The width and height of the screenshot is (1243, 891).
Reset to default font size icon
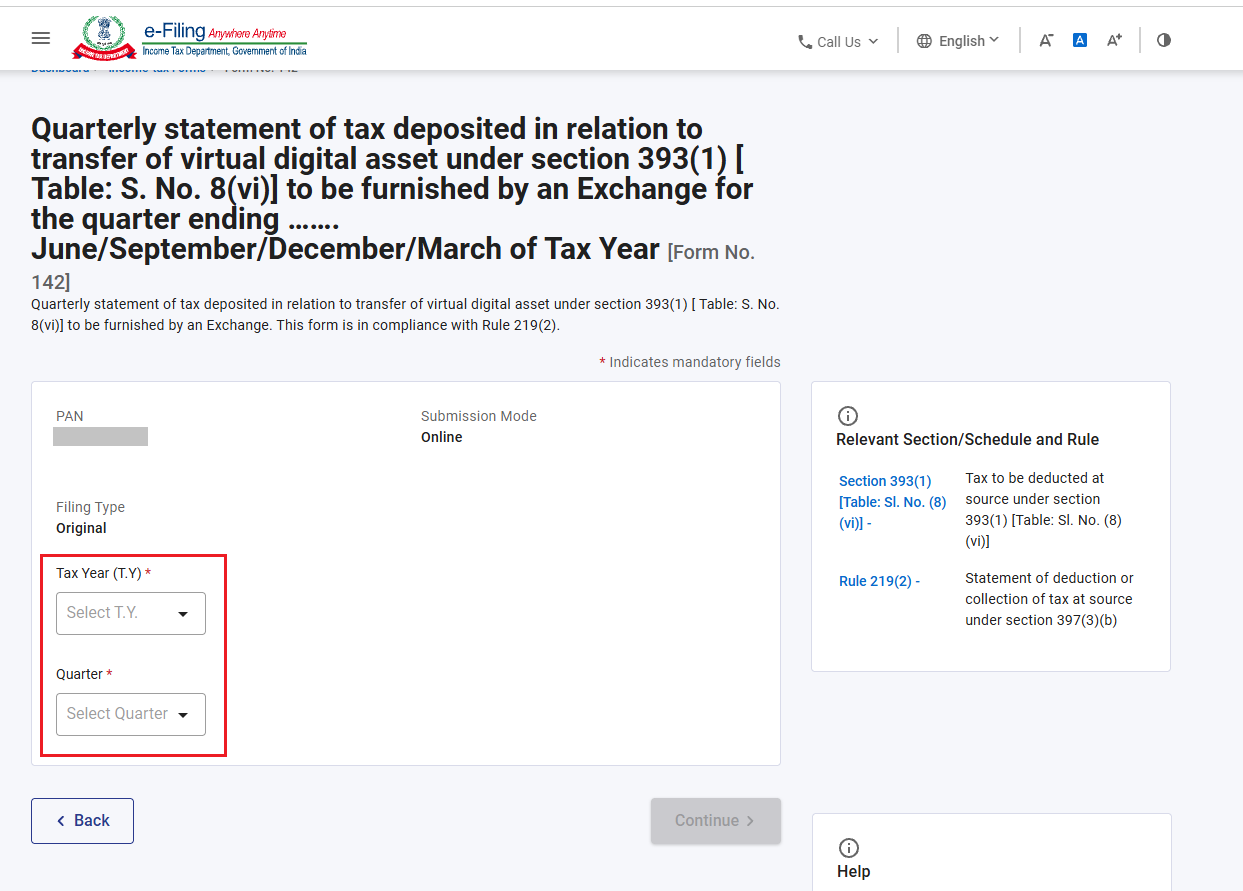[1080, 40]
